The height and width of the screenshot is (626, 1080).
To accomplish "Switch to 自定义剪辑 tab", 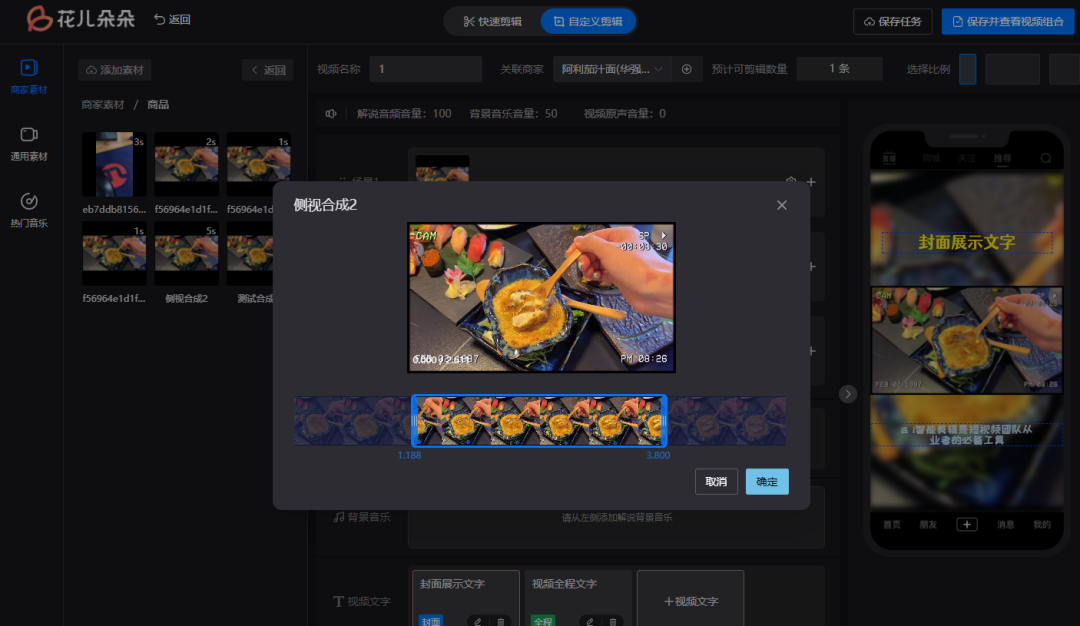I will pyautogui.click(x=588, y=21).
